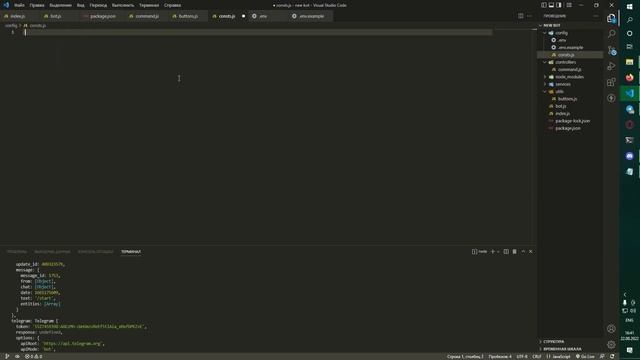Switch to the command.js editor tab
Image resolution: width=640 pixels, height=360 pixels.
coord(147,16)
